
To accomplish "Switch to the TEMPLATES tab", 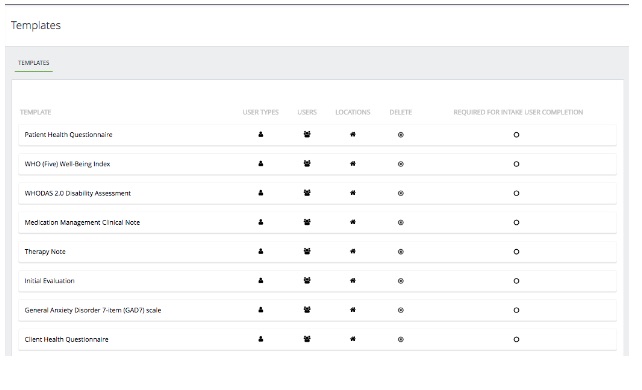I will (34, 63).
